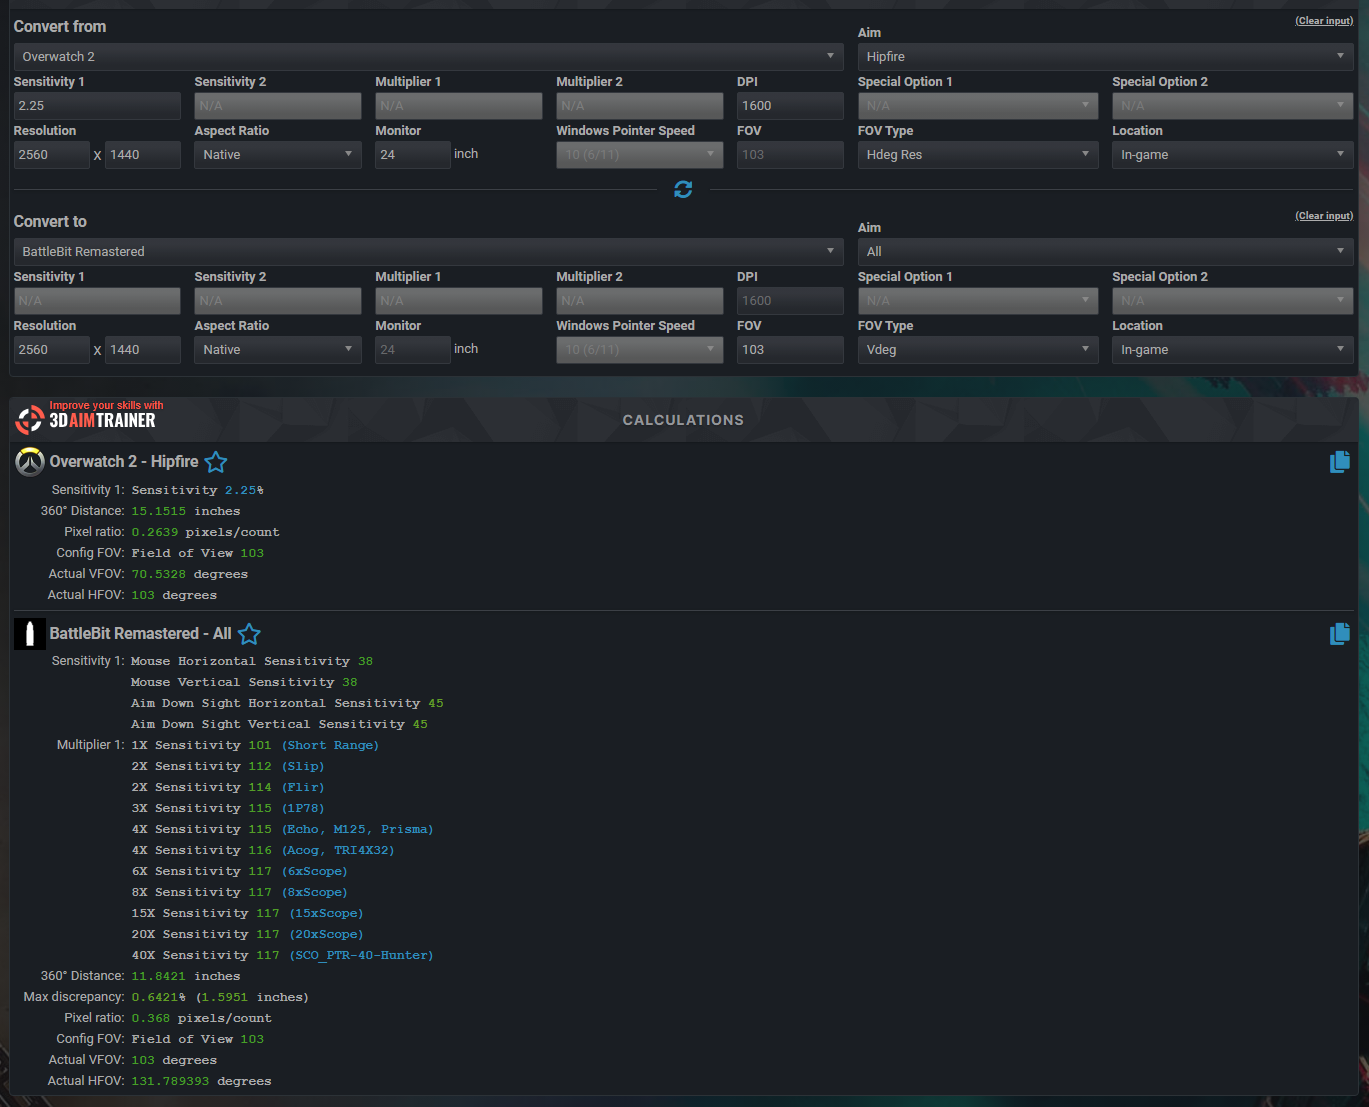Open the Vdeg FOV Type dropdown
Screen dimensions: 1369x1107
pos(978,350)
